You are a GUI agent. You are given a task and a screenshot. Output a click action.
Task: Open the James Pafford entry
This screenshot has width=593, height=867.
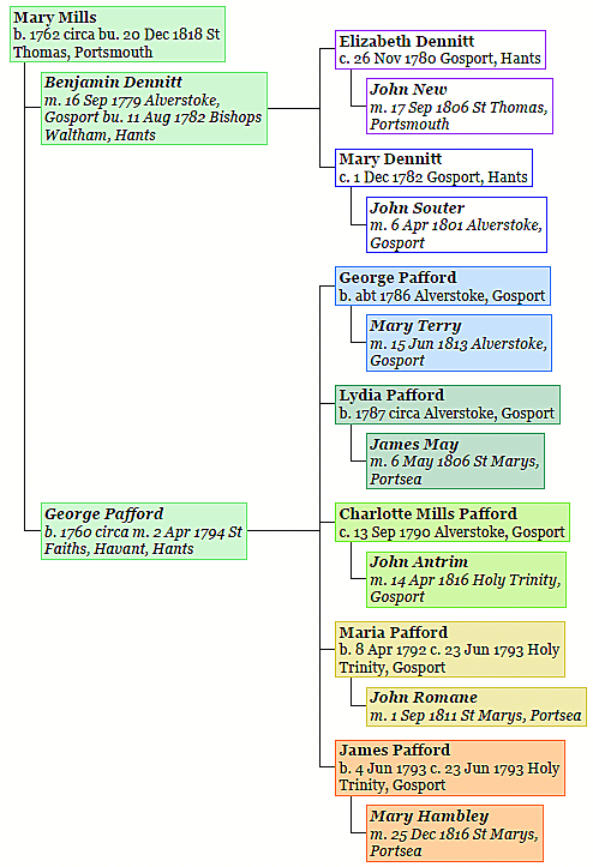coord(450,768)
